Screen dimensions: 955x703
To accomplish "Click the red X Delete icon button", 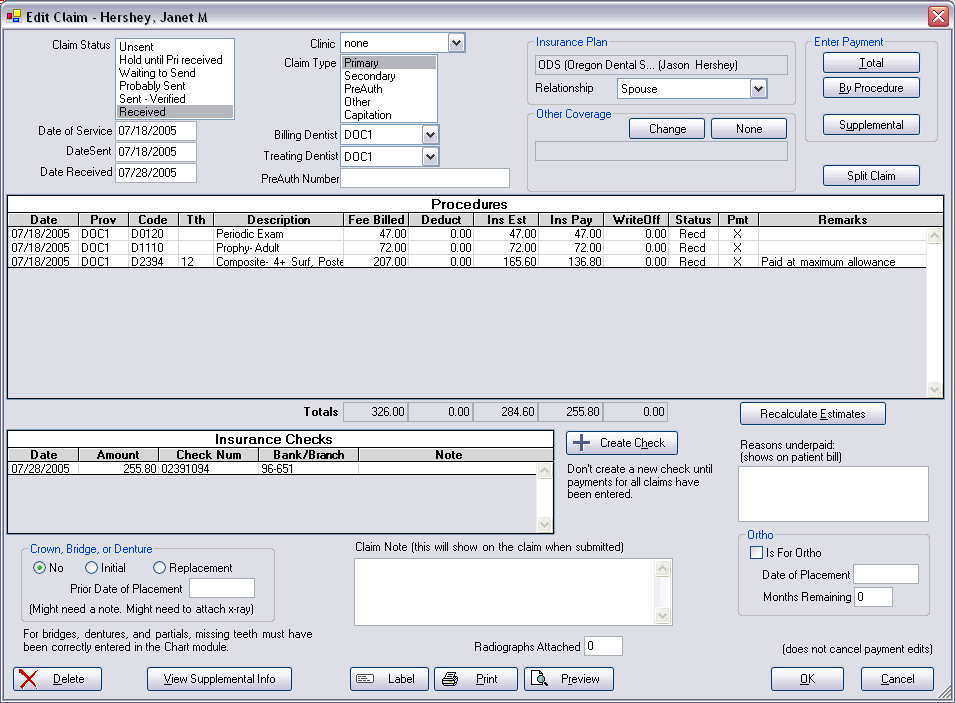I will 57,679.
